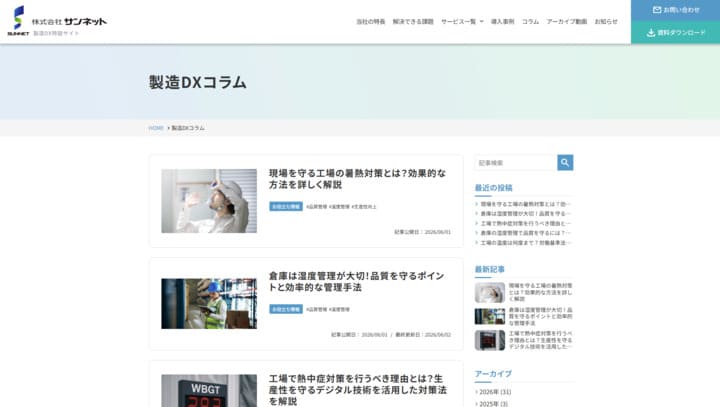Open 最新記事 text link 倉庫は湿度管理が大切
The image size is (720, 407).
pyautogui.click(x=540, y=317)
